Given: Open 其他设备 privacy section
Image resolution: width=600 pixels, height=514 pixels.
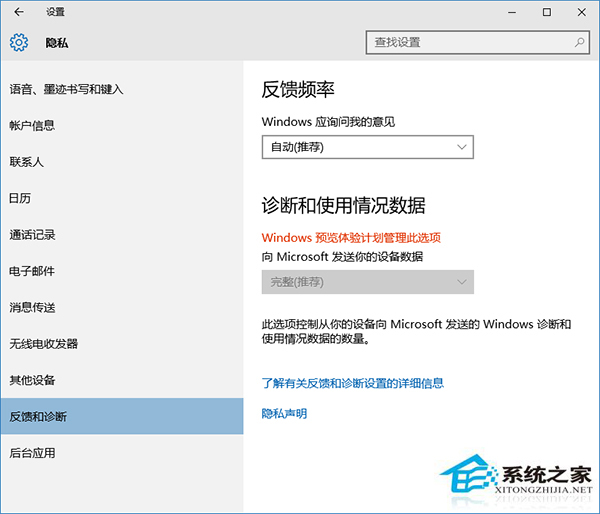Looking at the screenshot, I should tap(122, 380).
